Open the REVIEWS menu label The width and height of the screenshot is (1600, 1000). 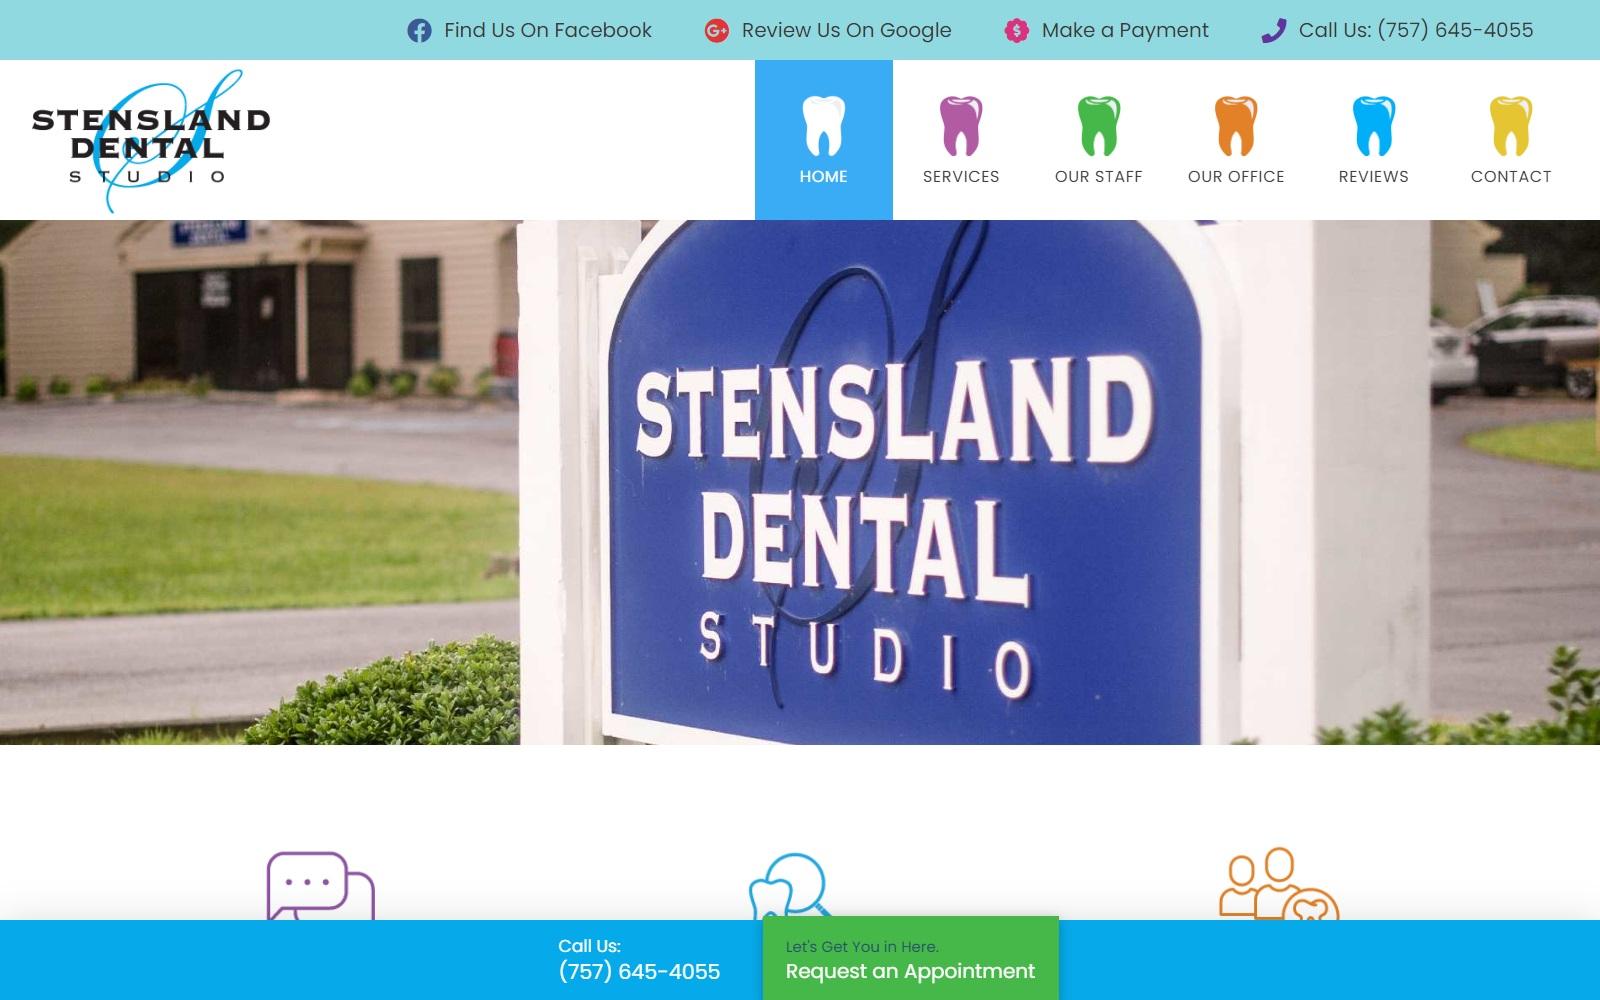1374,177
